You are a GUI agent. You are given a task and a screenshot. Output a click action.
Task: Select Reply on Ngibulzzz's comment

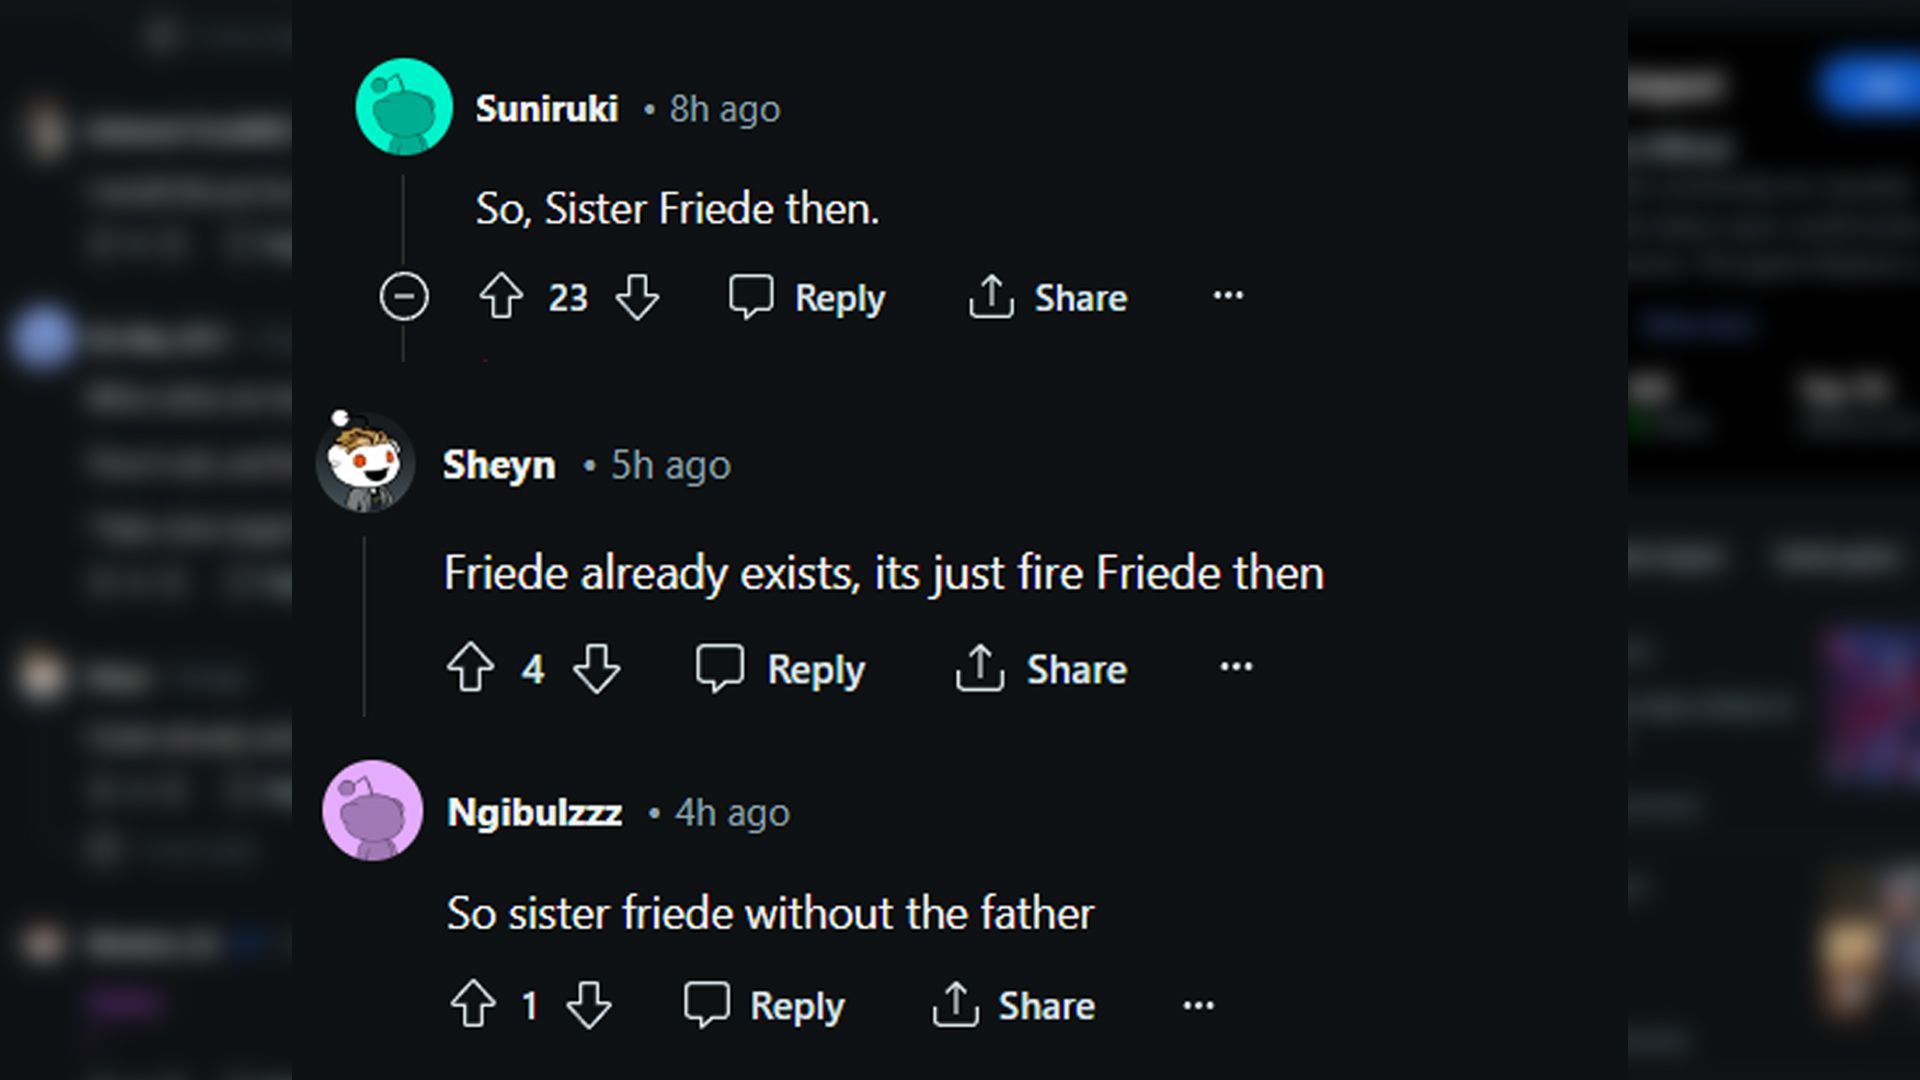(767, 1005)
